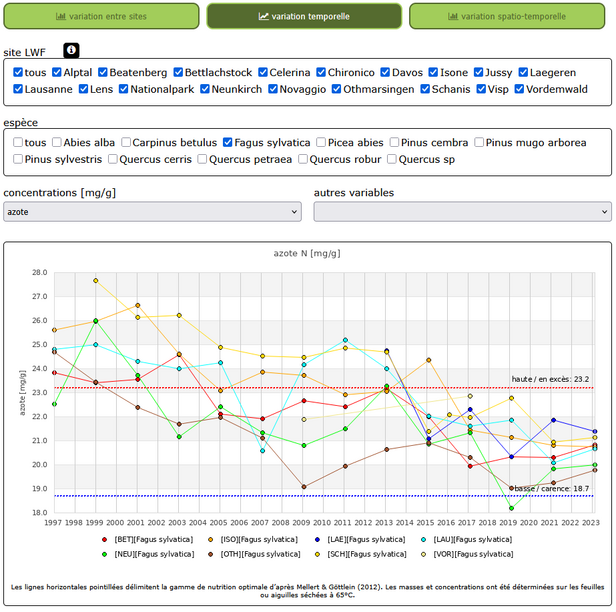Click the green NEU legend marker

pyautogui.click(x=105, y=553)
